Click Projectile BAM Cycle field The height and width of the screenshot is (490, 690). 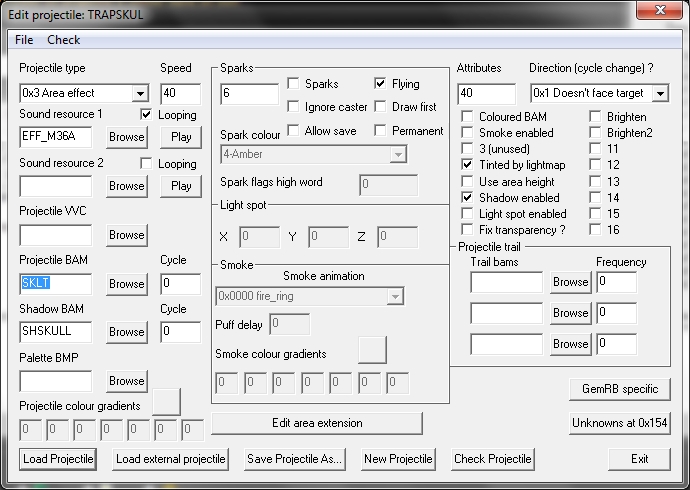tap(181, 284)
